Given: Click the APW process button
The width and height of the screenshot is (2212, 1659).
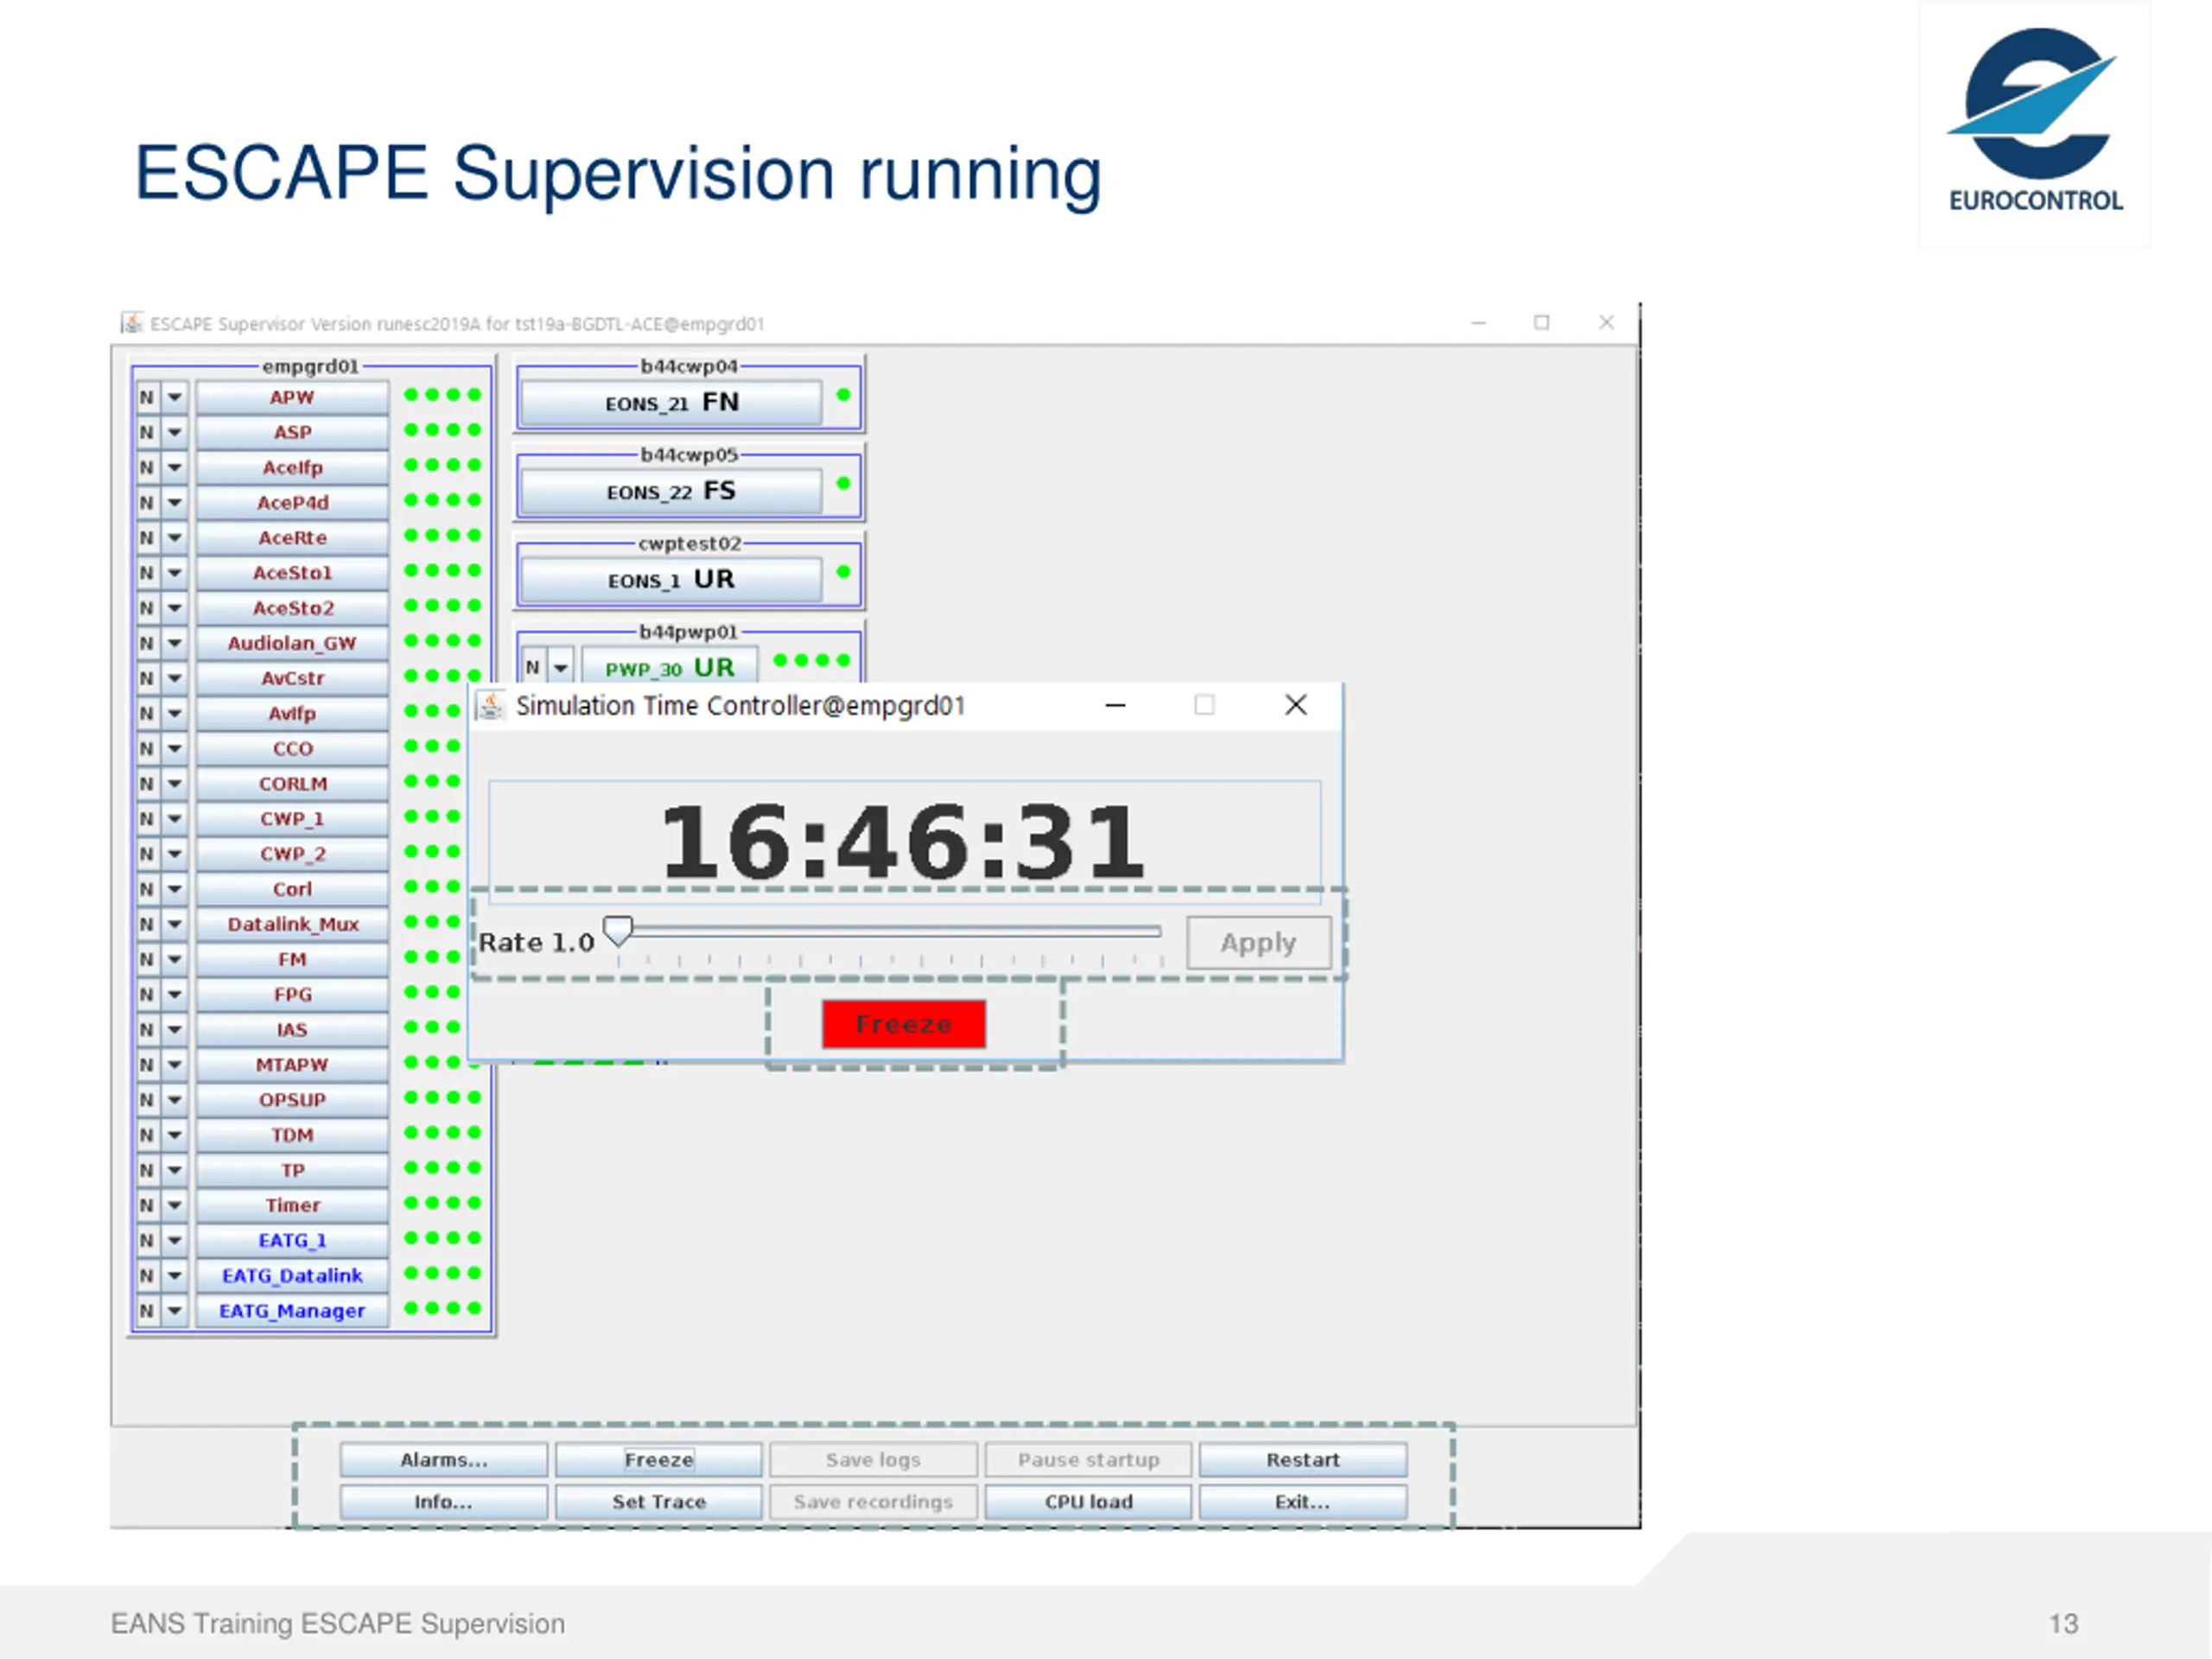Looking at the screenshot, I should (292, 397).
